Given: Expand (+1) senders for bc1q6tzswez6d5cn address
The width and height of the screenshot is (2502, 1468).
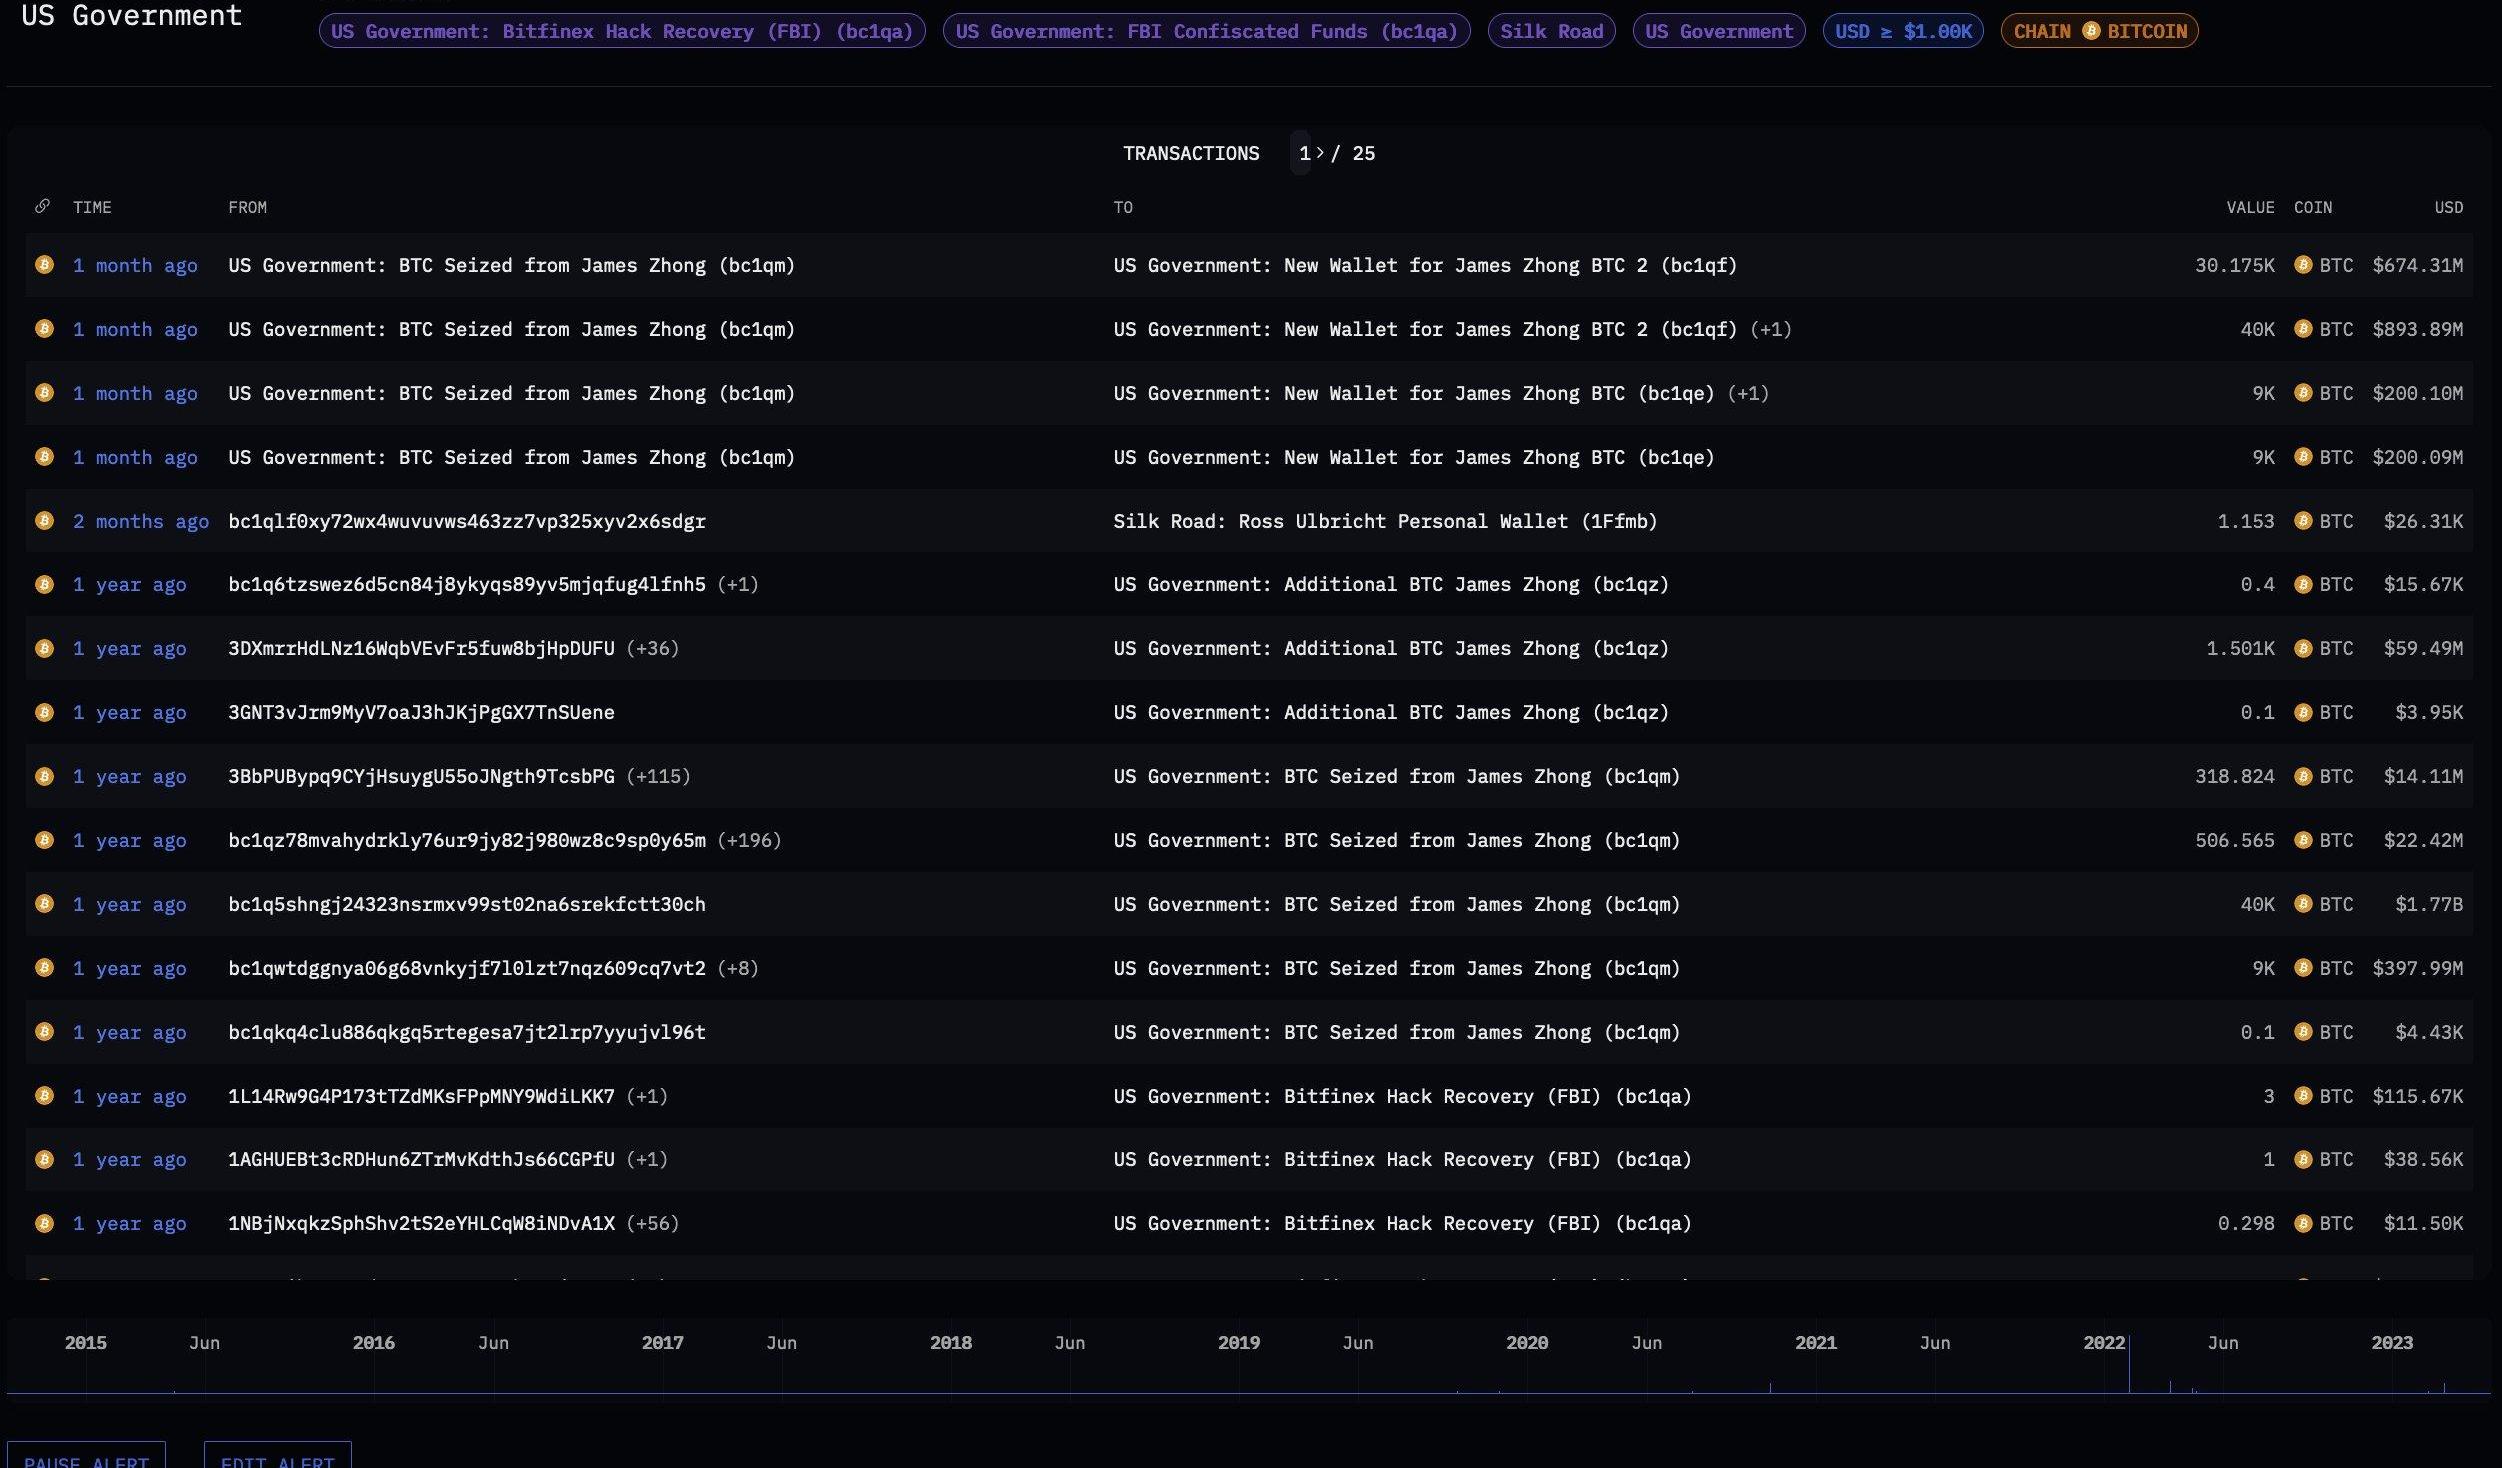Looking at the screenshot, I should tap(738, 584).
